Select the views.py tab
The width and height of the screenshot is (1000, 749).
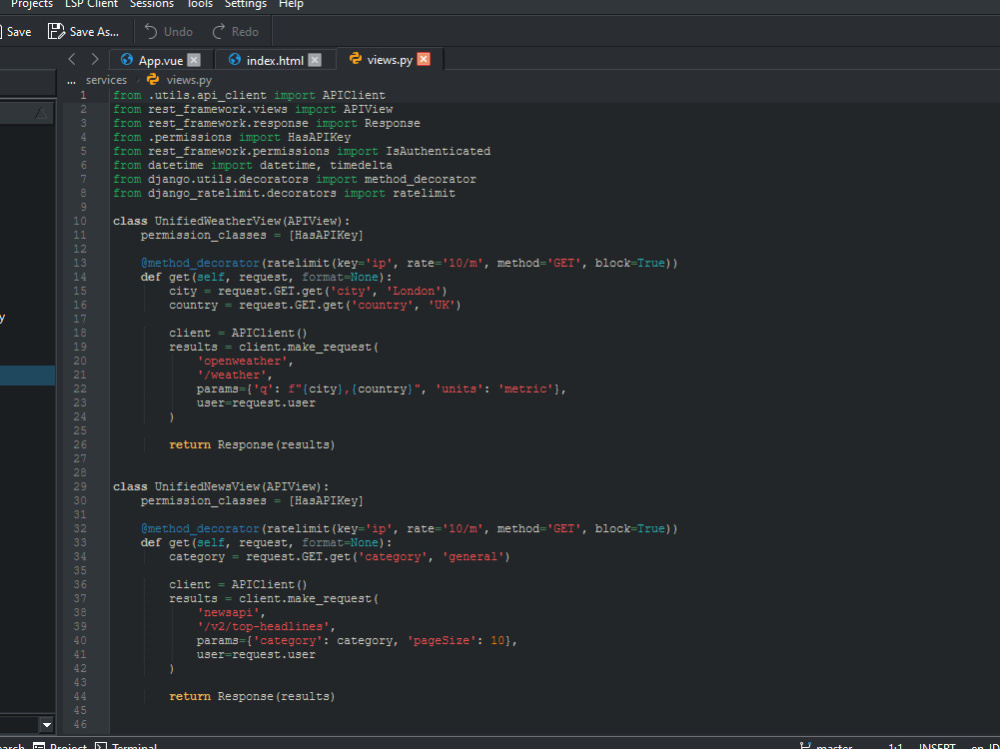pos(389,60)
